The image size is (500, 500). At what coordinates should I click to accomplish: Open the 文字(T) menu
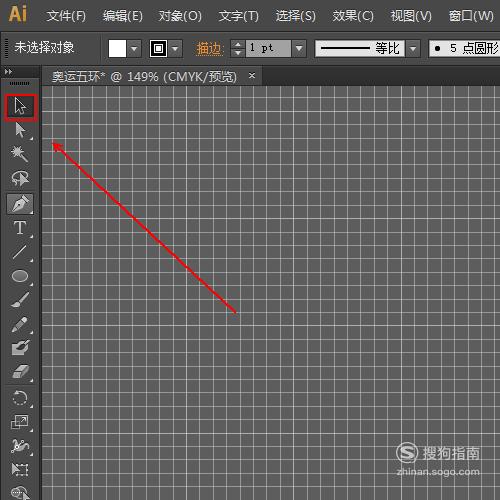(x=239, y=16)
